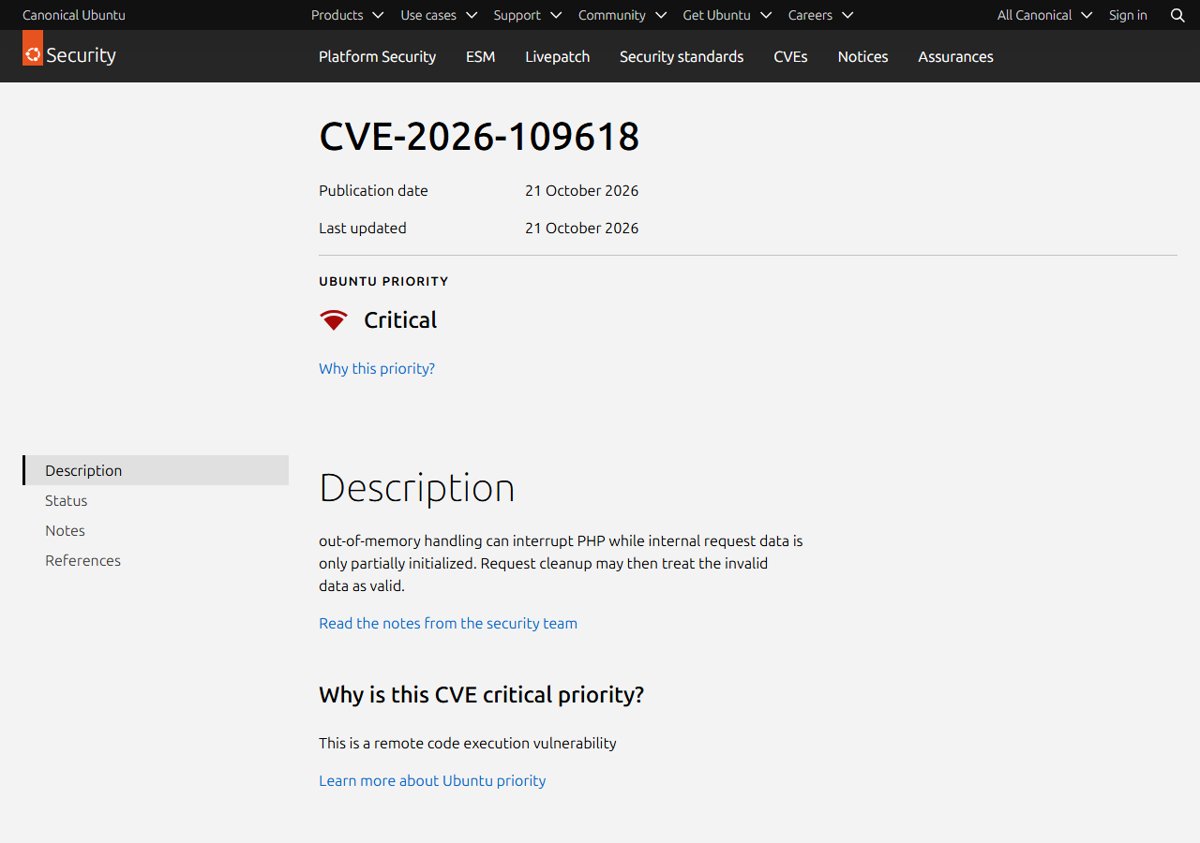
Task: Click 'This is a remote code execution vulnerability'
Action: [x=468, y=743]
